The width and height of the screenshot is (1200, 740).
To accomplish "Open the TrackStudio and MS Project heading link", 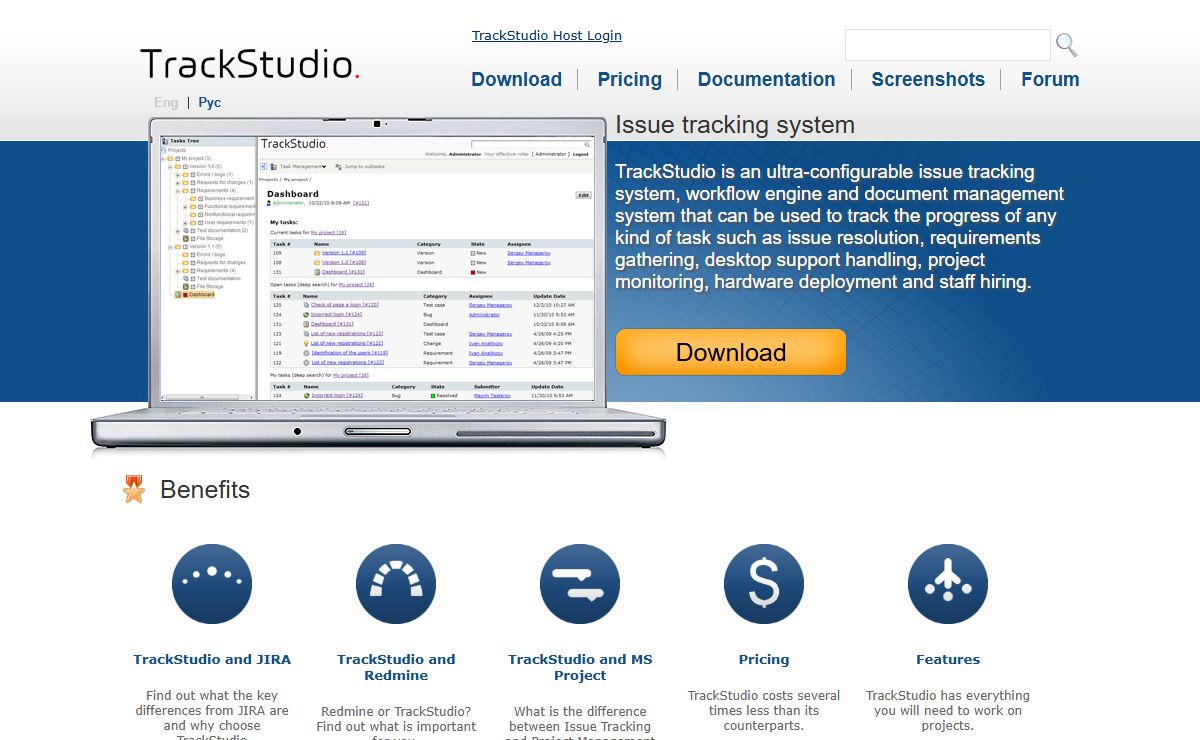I will pos(580,667).
